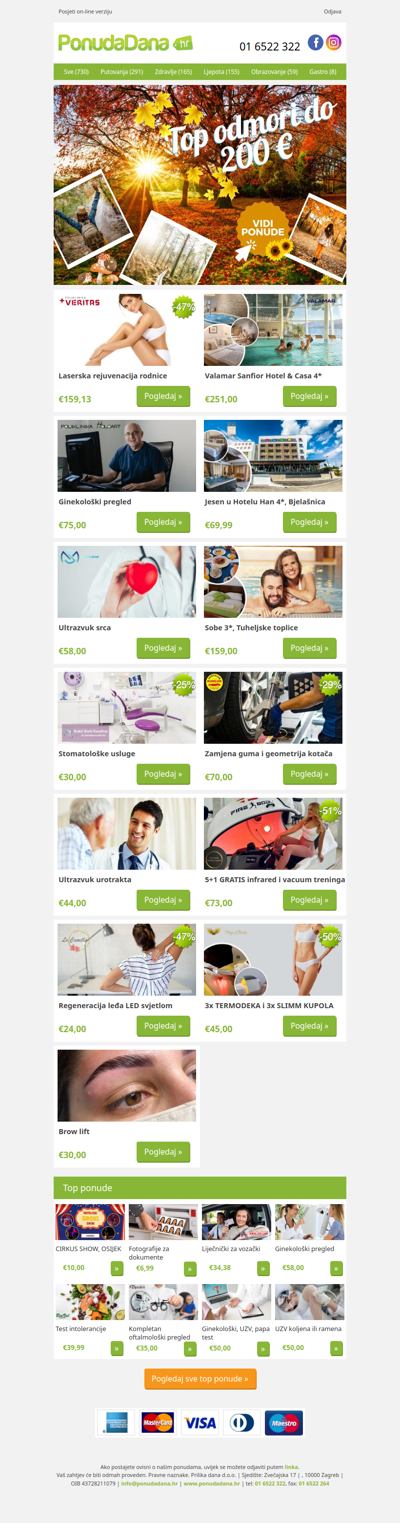Screen dimensions: 400x1523
Task: Click the arrow button for Test intolerancije
Action: tap(117, 1348)
